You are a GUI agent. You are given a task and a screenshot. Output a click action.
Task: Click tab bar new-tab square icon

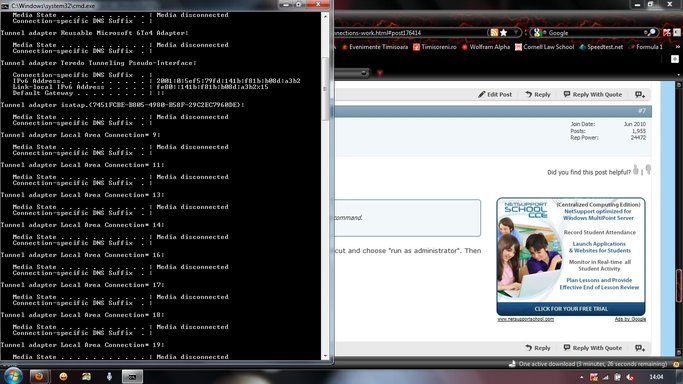675,59
